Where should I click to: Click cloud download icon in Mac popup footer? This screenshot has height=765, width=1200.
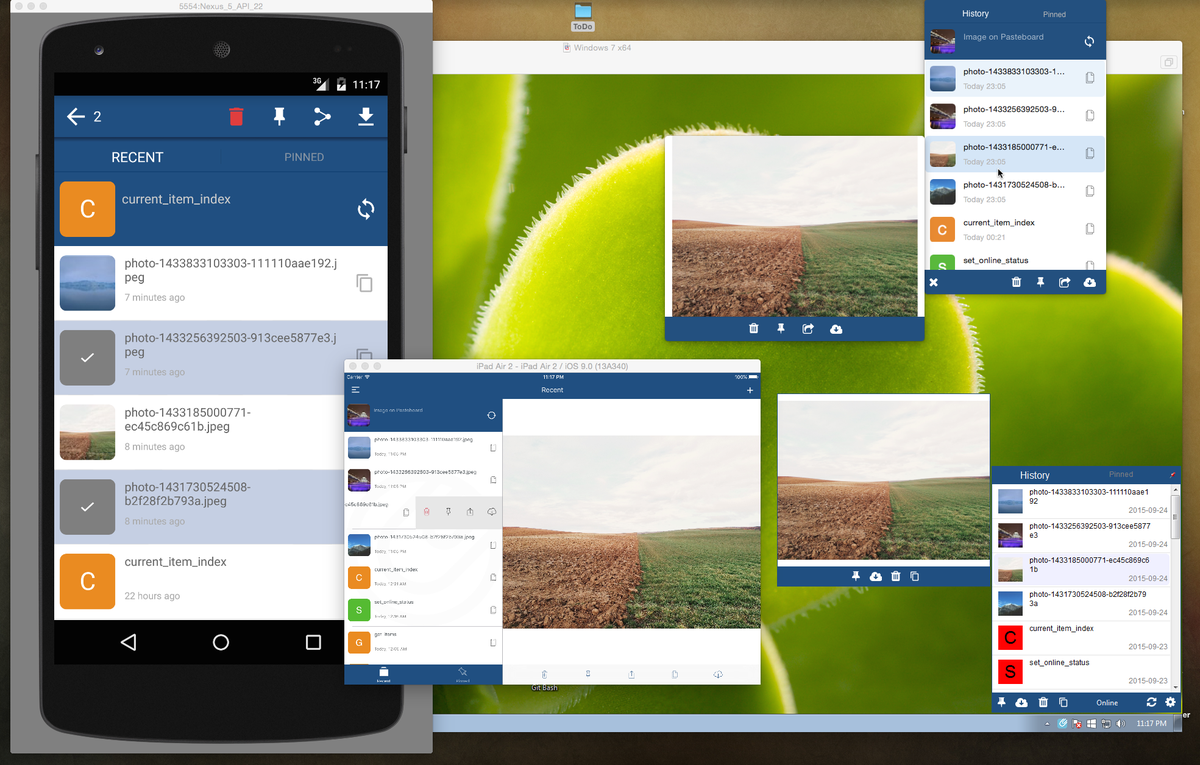(1089, 283)
